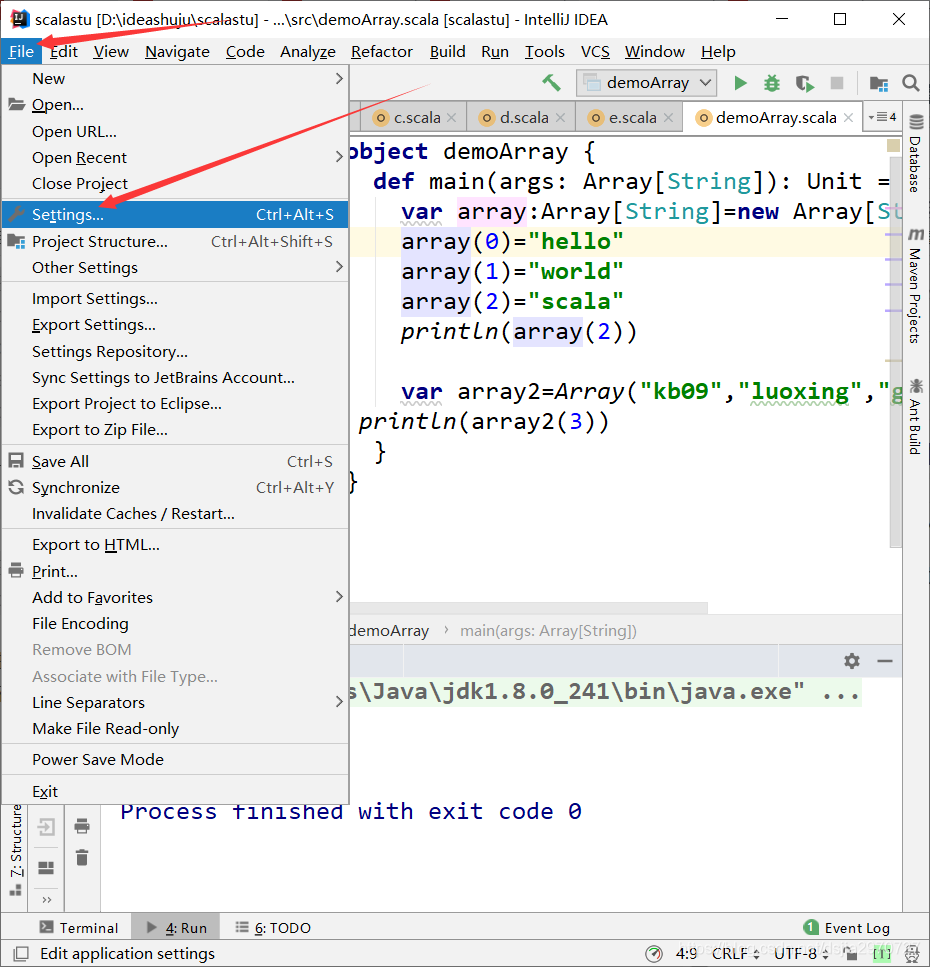Screen dimensions: 930x967
Task: Select Invalidate Caches / Restart...
Action: click(175, 513)
